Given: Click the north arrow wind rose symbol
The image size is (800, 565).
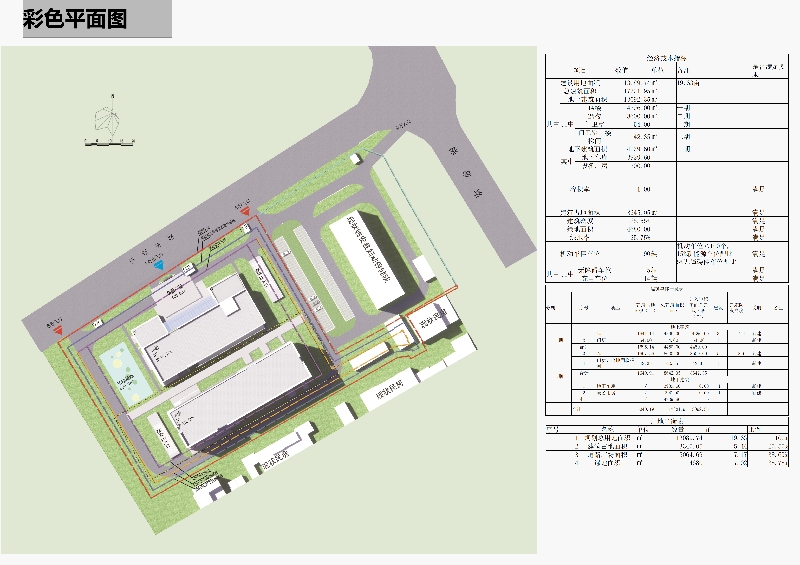Looking at the screenshot, I should [x=107, y=119].
